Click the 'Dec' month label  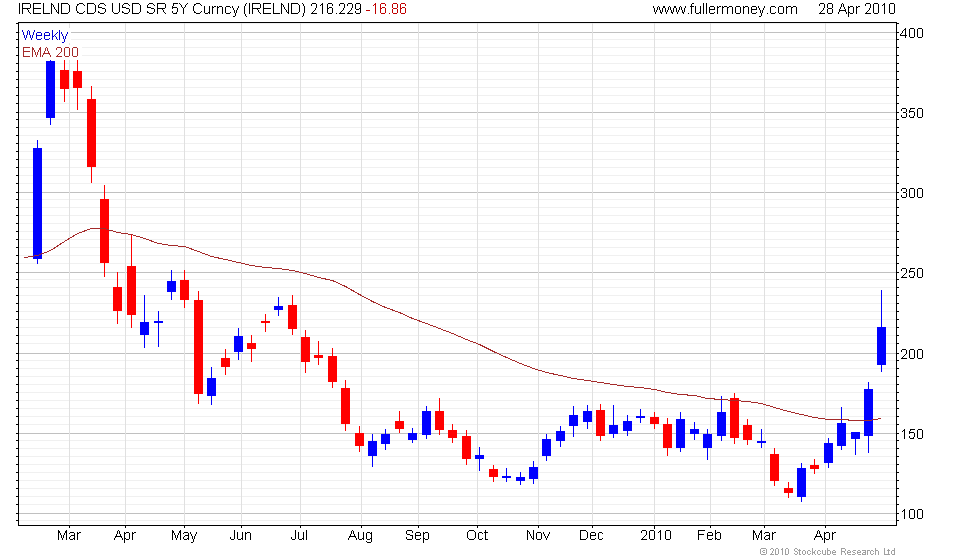591,536
